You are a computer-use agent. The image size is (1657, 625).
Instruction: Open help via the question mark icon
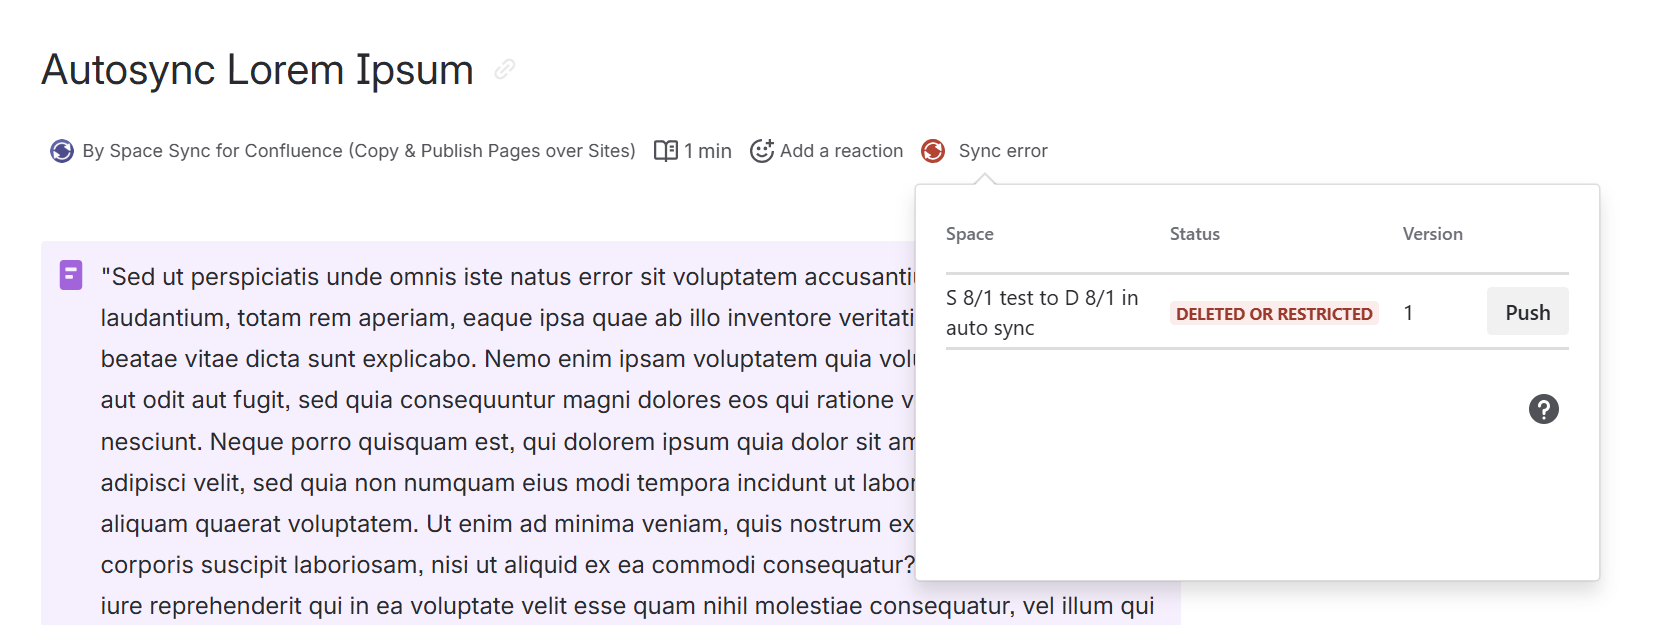tap(1543, 409)
